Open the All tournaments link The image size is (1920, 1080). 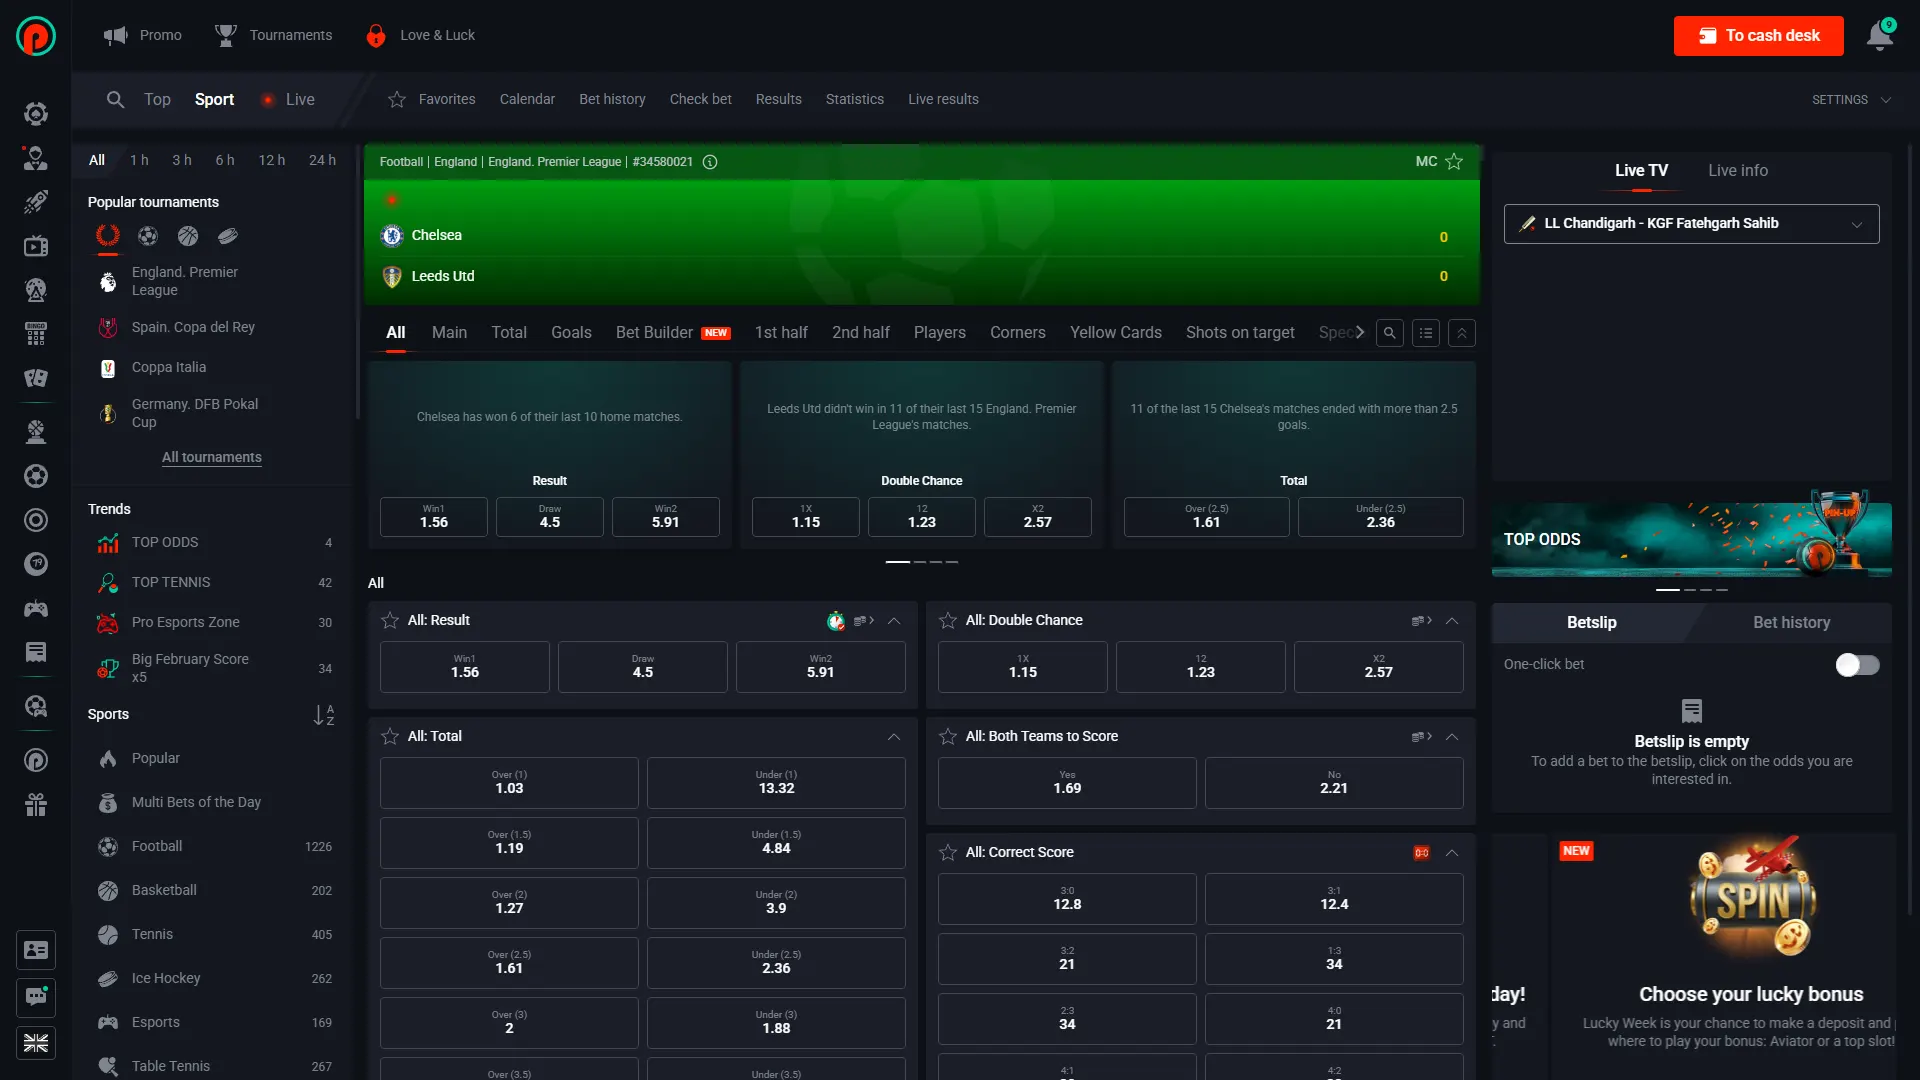212,458
